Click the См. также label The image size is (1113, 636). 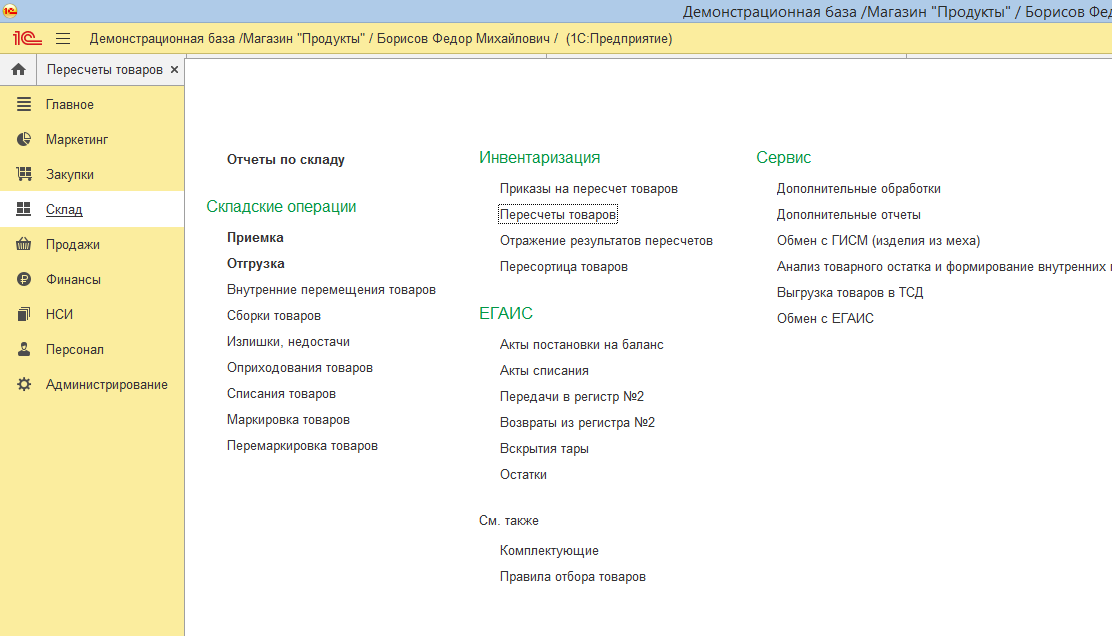508,520
